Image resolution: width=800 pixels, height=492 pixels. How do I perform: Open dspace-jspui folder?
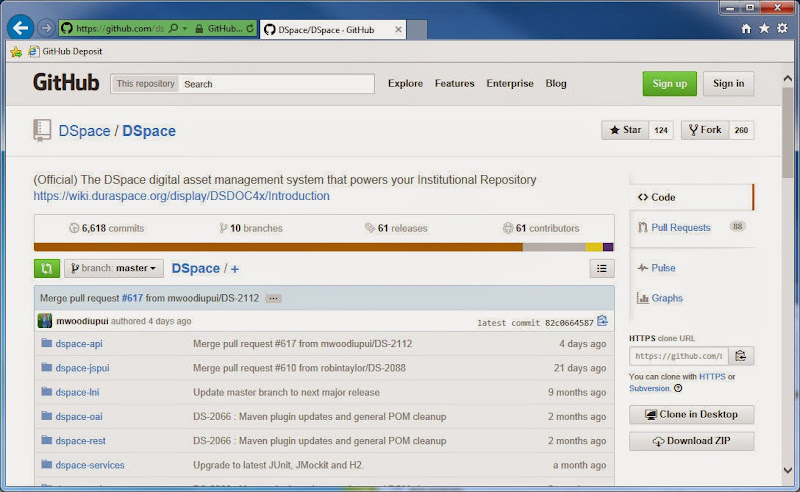pyautogui.click(x=82, y=368)
